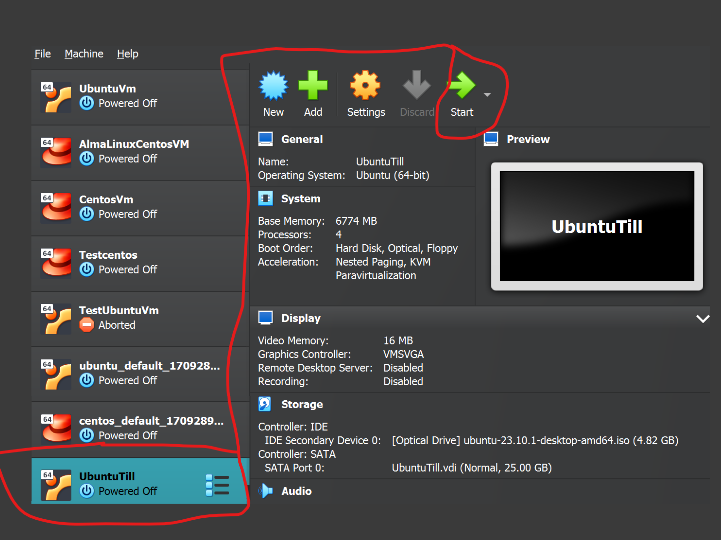Collapse the Display section with the chevron
The image size is (721, 540).
coord(703,319)
